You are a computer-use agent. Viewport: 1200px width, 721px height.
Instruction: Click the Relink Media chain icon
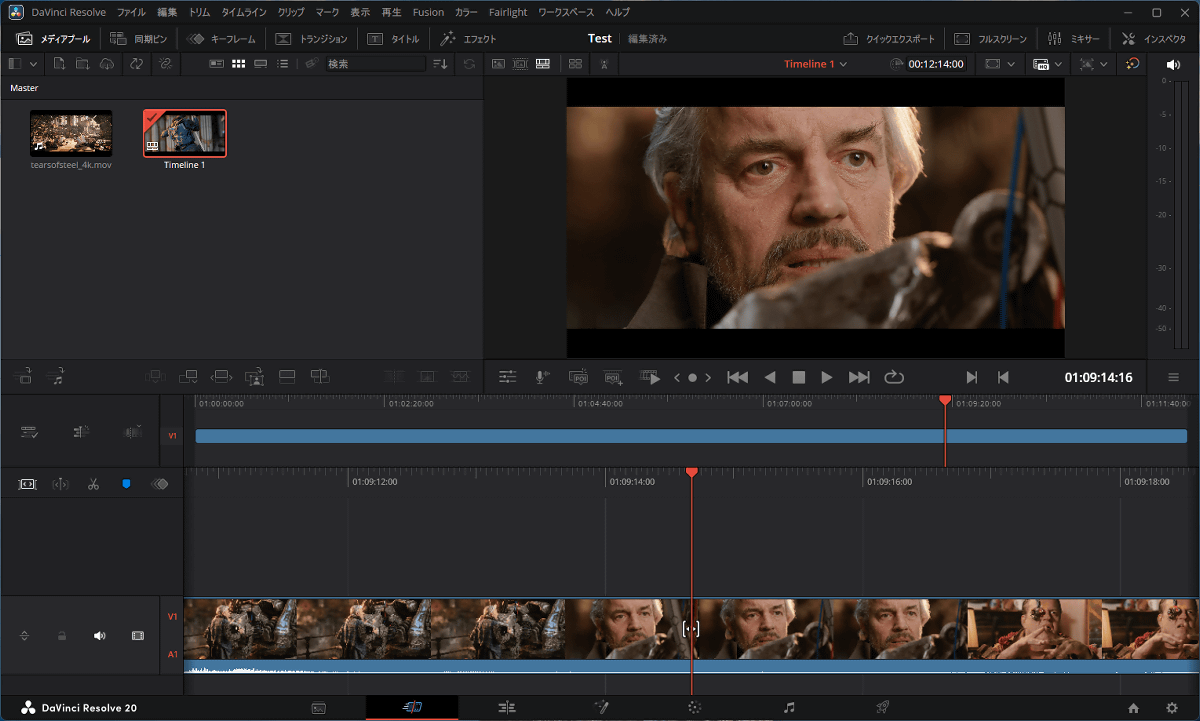pyautogui.click(x=165, y=63)
